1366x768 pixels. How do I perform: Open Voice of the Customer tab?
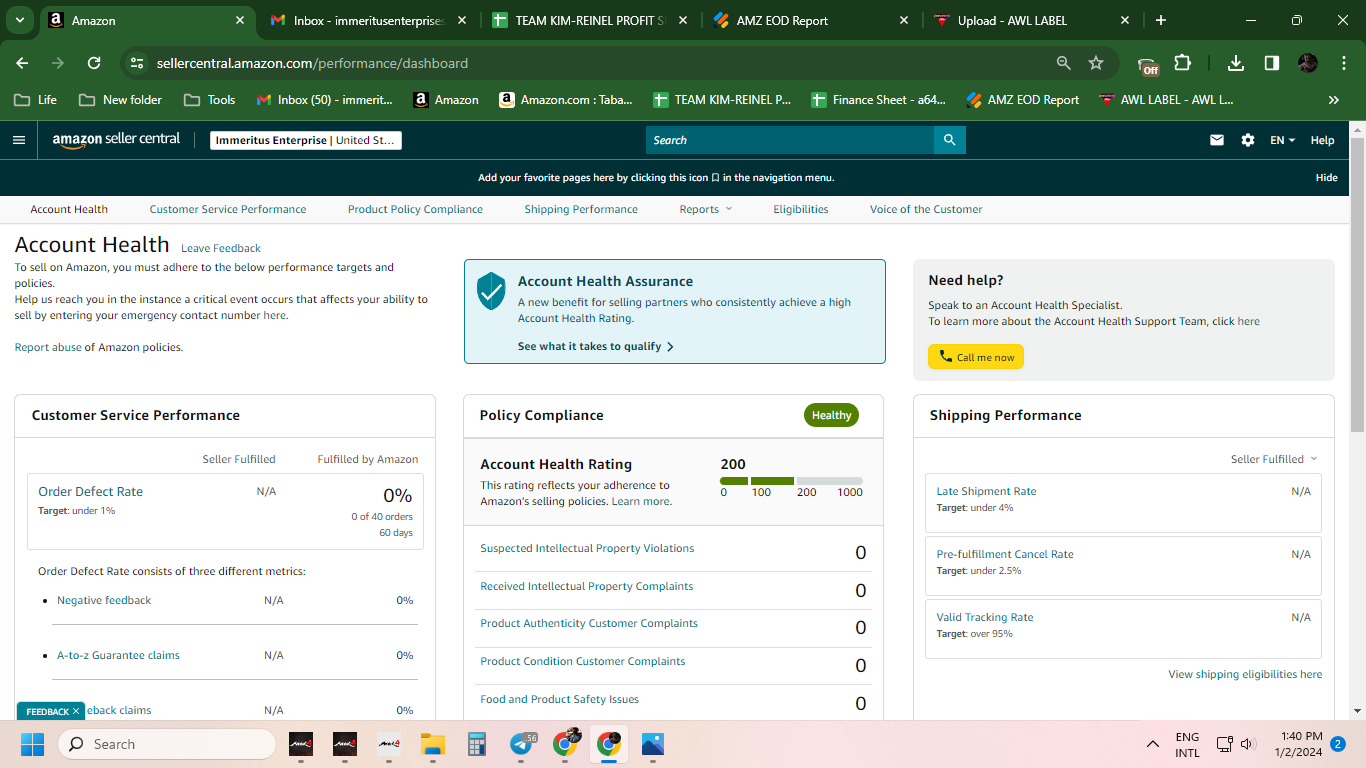click(926, 209)
